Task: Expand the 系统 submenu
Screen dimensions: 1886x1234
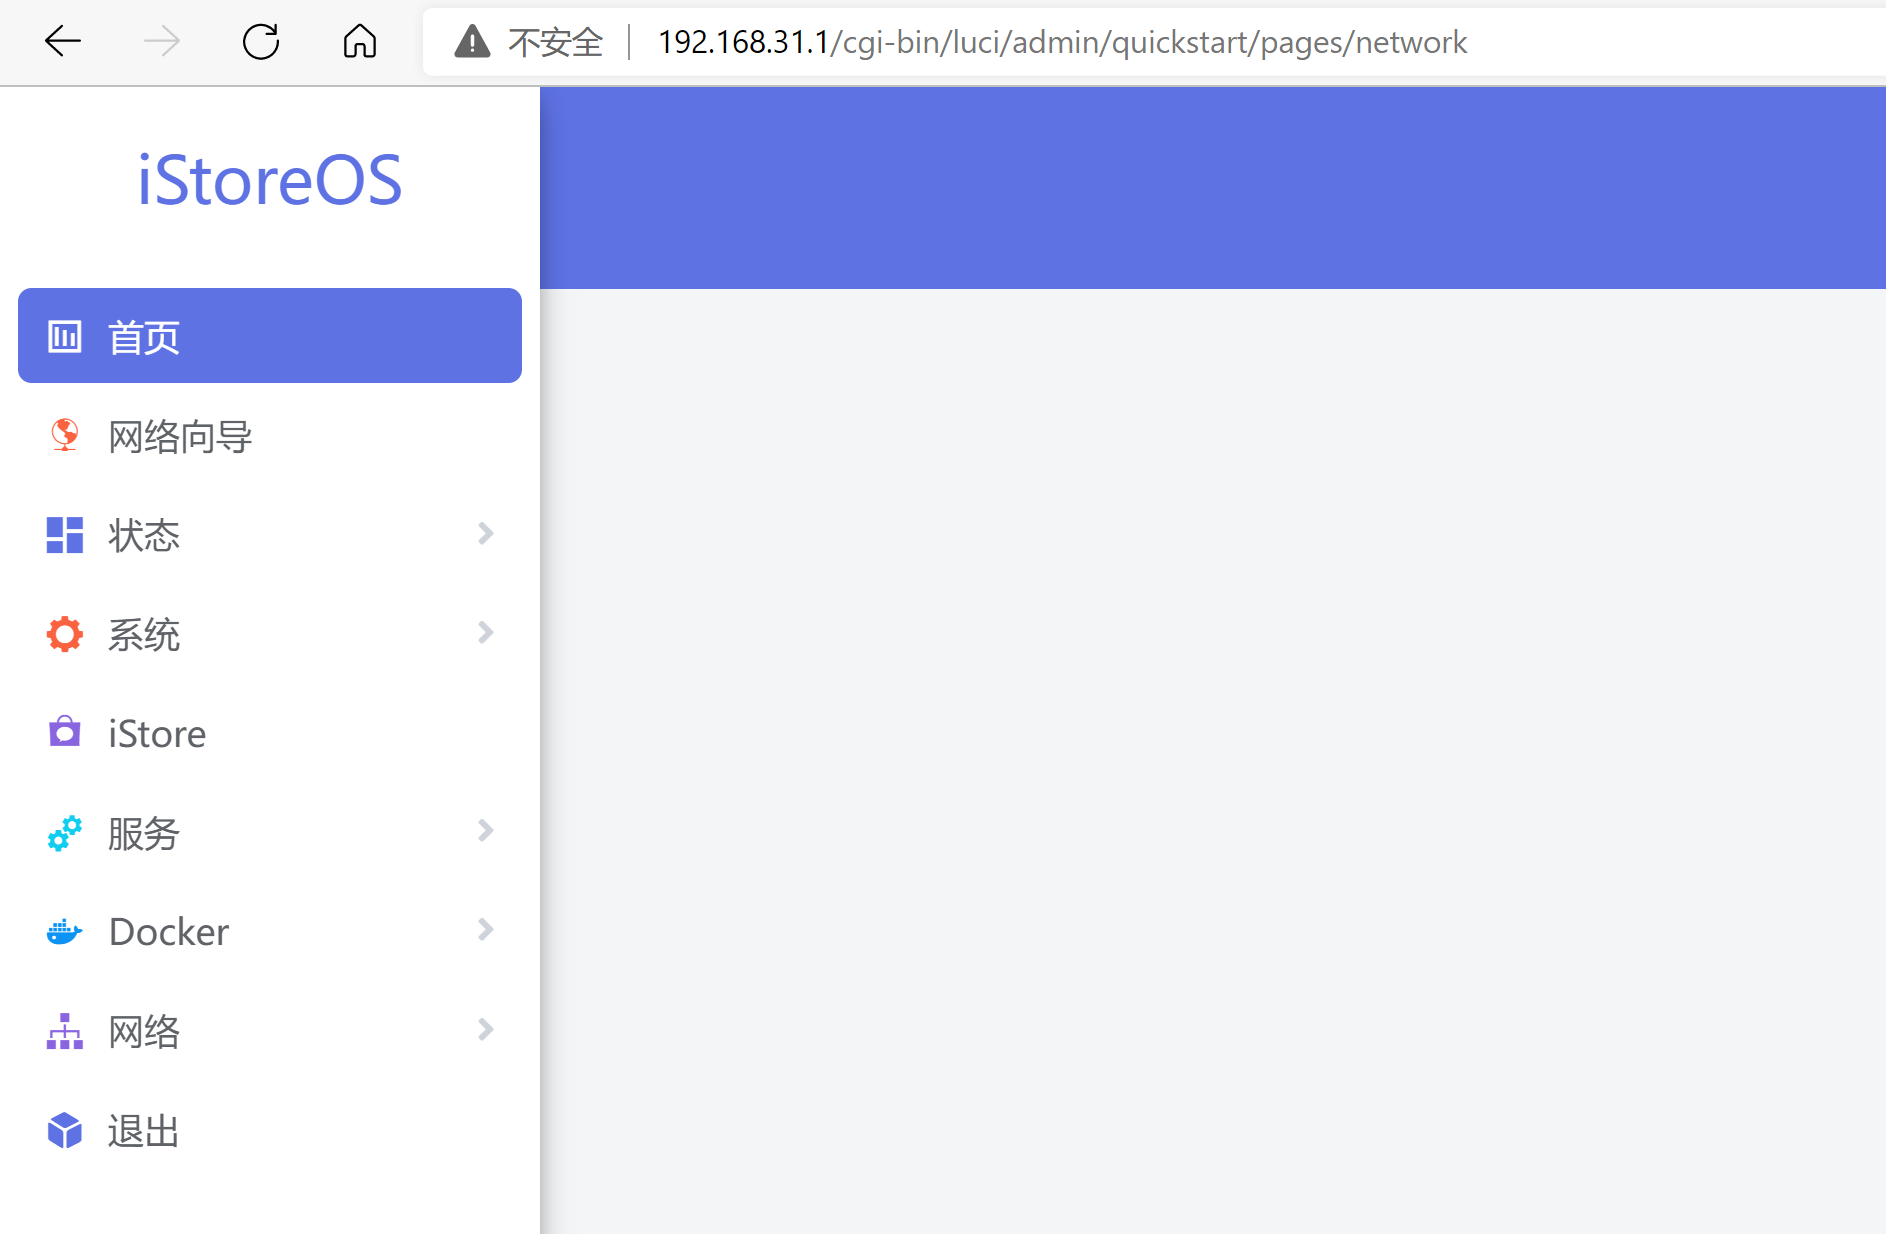Action: coord(486,633)
